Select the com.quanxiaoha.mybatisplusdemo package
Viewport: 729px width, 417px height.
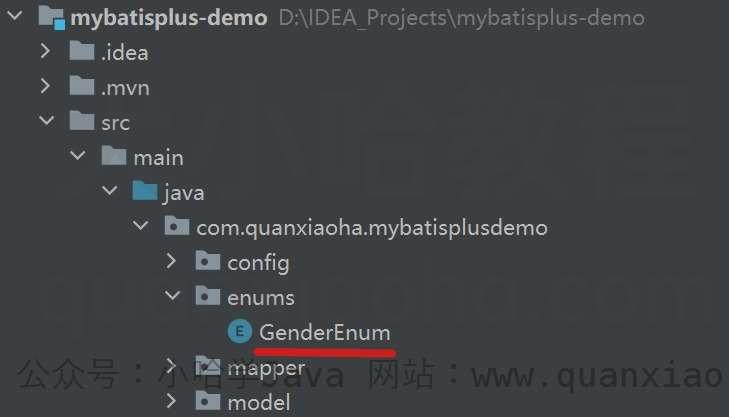pyautogui.click(x=371, y=228)
